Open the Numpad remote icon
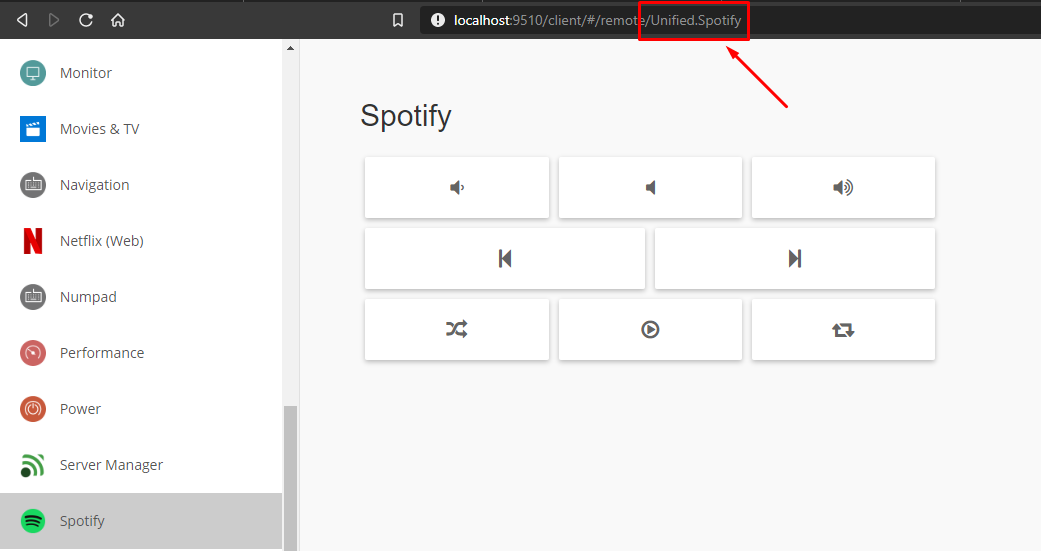 (x=33, y=297)
